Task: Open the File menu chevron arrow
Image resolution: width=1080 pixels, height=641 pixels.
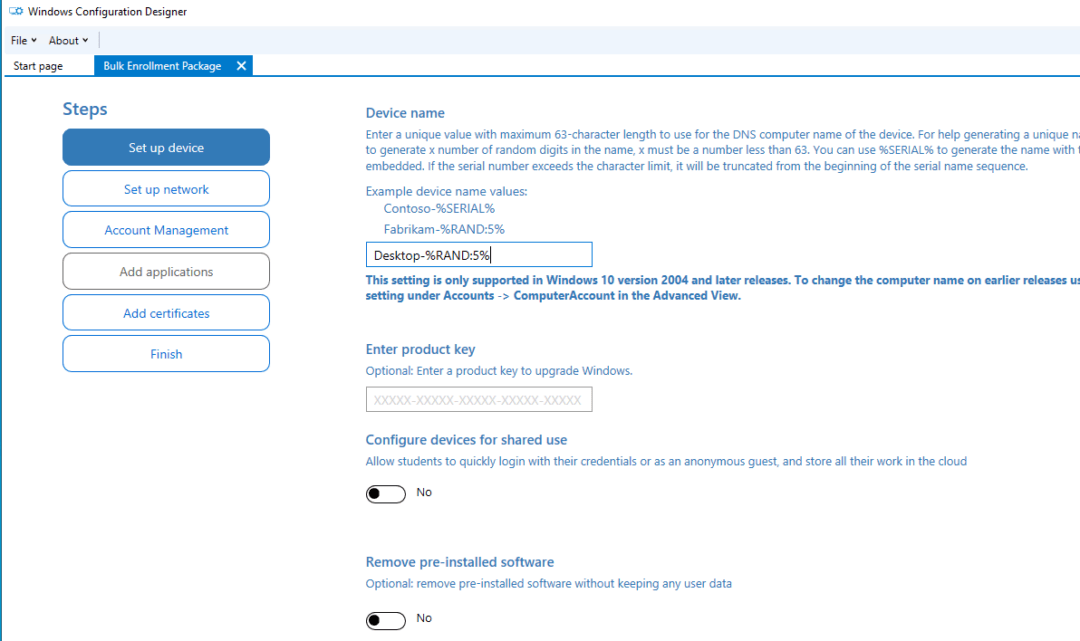Action: 32,40
